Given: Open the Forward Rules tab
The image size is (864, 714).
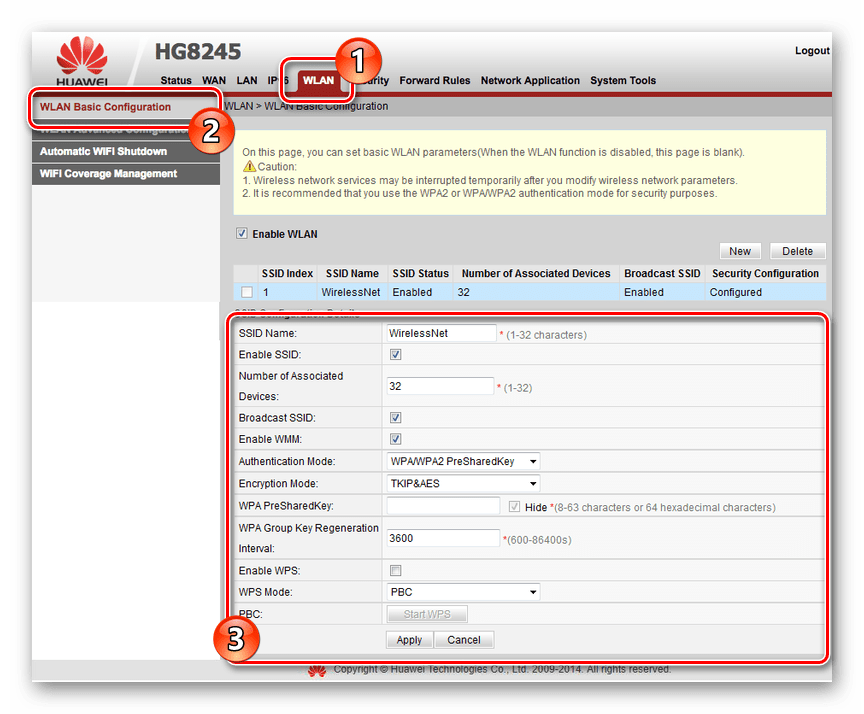Looking at the screenshot, I should 435,80.
